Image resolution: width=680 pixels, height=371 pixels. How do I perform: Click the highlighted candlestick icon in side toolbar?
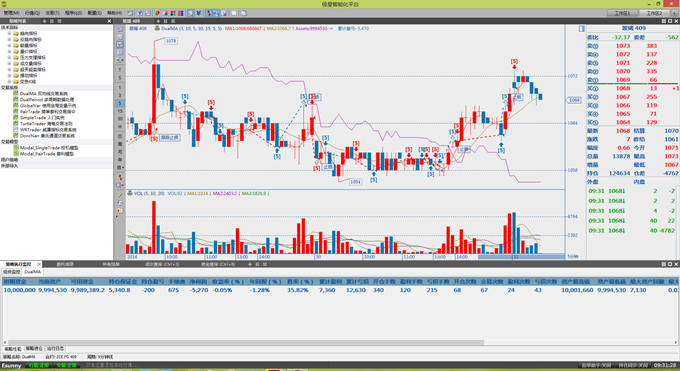(x=120, y=44)
